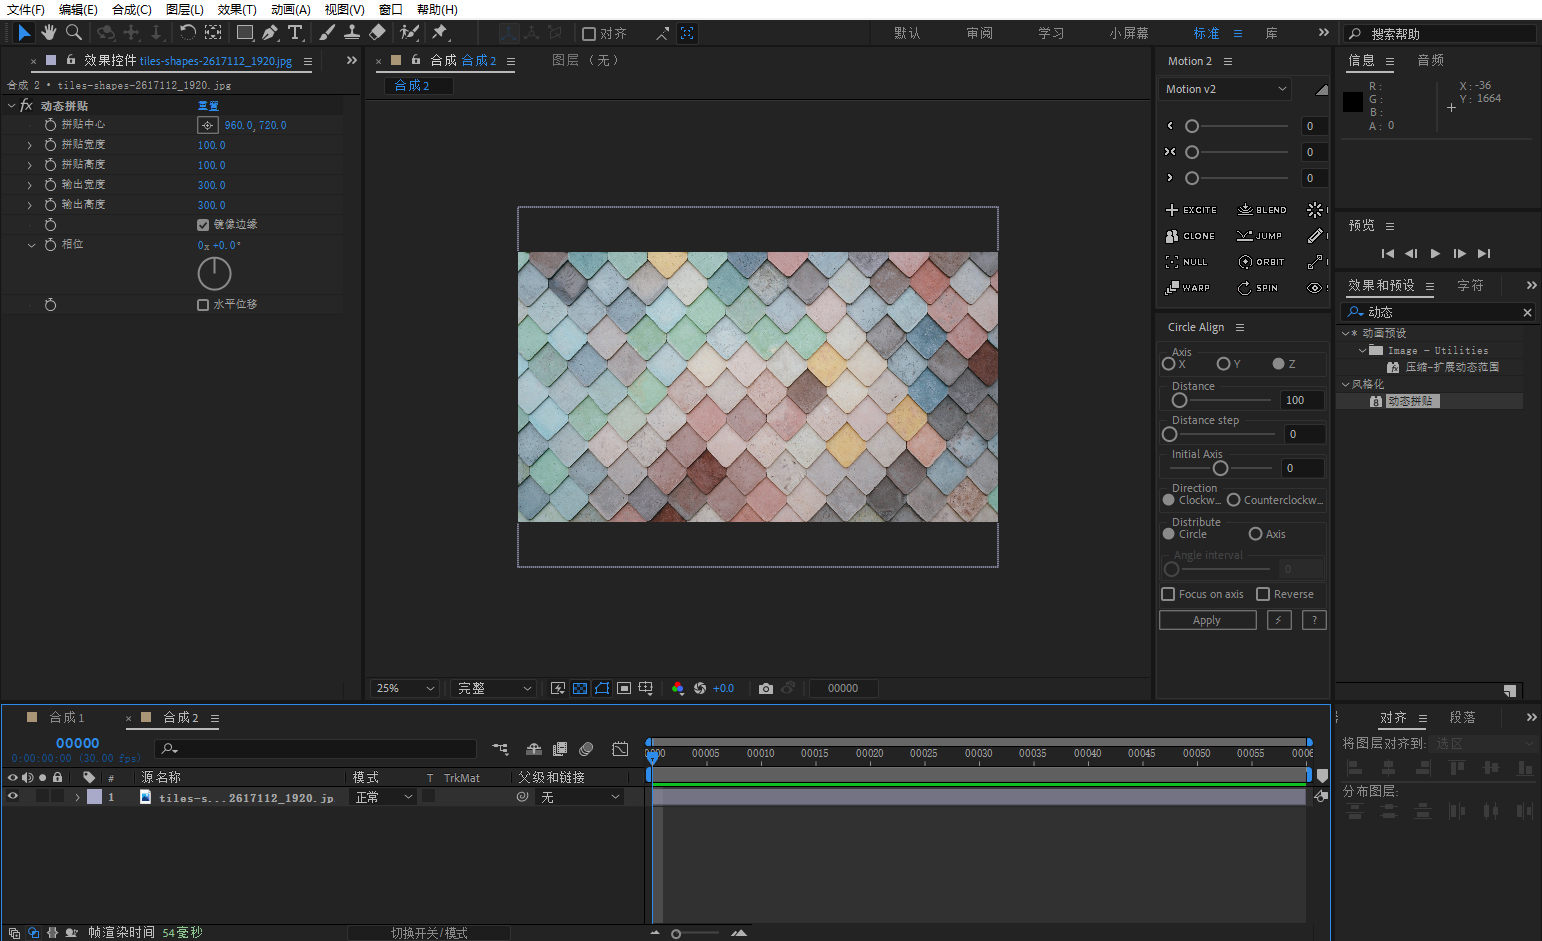Enable motion blur switch in timeline
The image size is (1542, 941).
click(587, 749)
